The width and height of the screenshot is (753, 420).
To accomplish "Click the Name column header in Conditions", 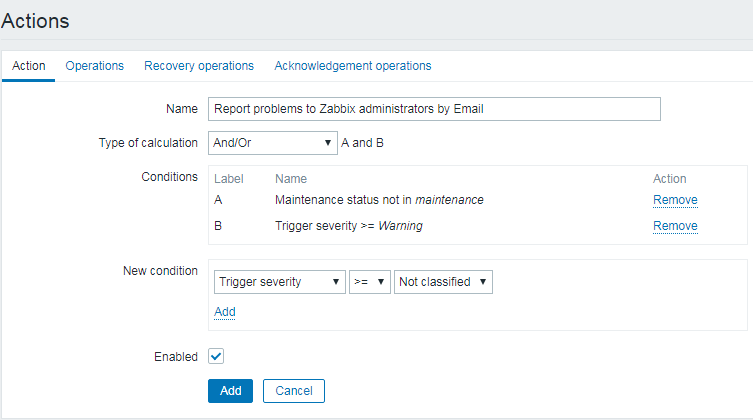I will click(291, 179).
